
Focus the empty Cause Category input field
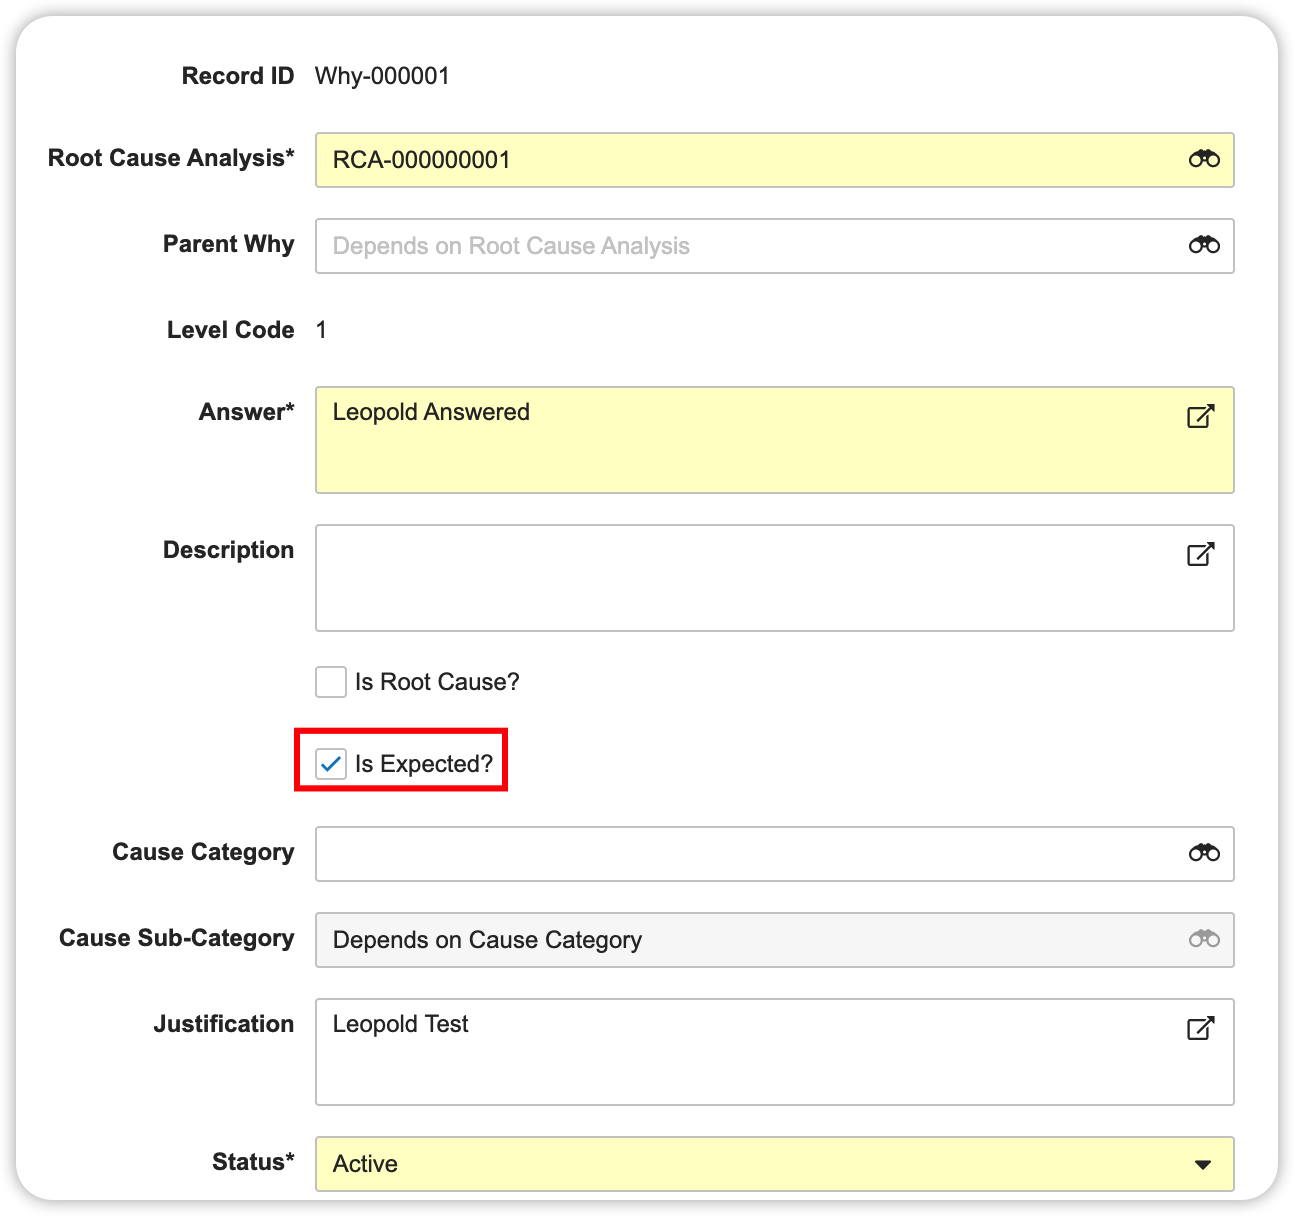point(740,854)
